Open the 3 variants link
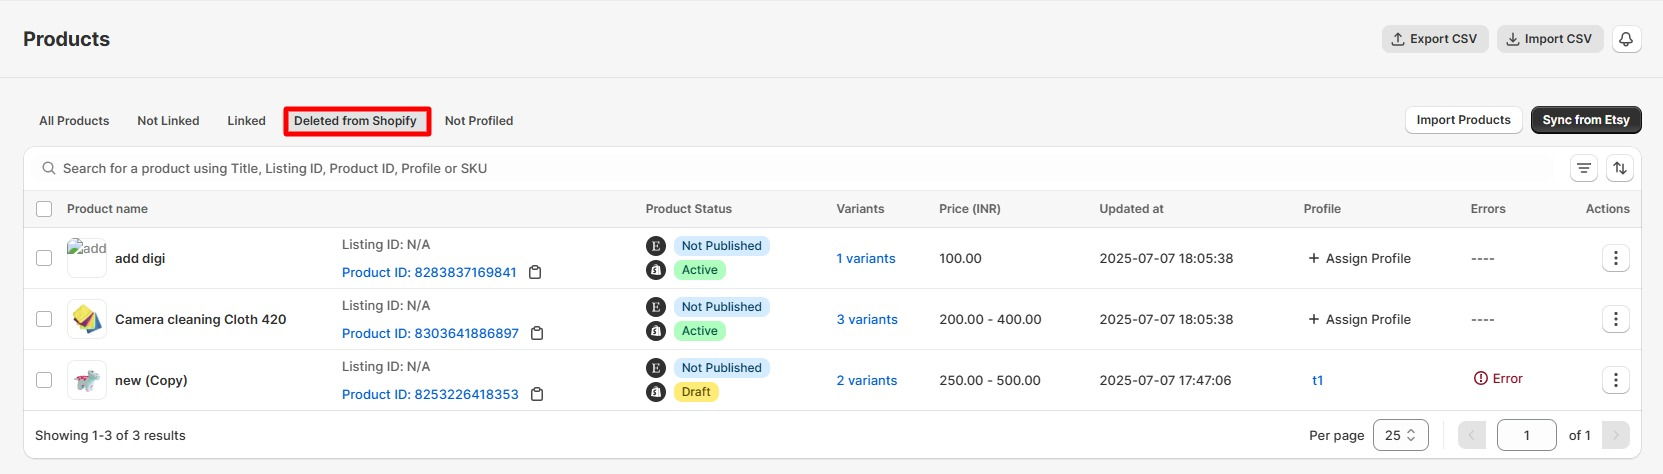Viewport: 1663px width, 474px height. tap(867, 319)
